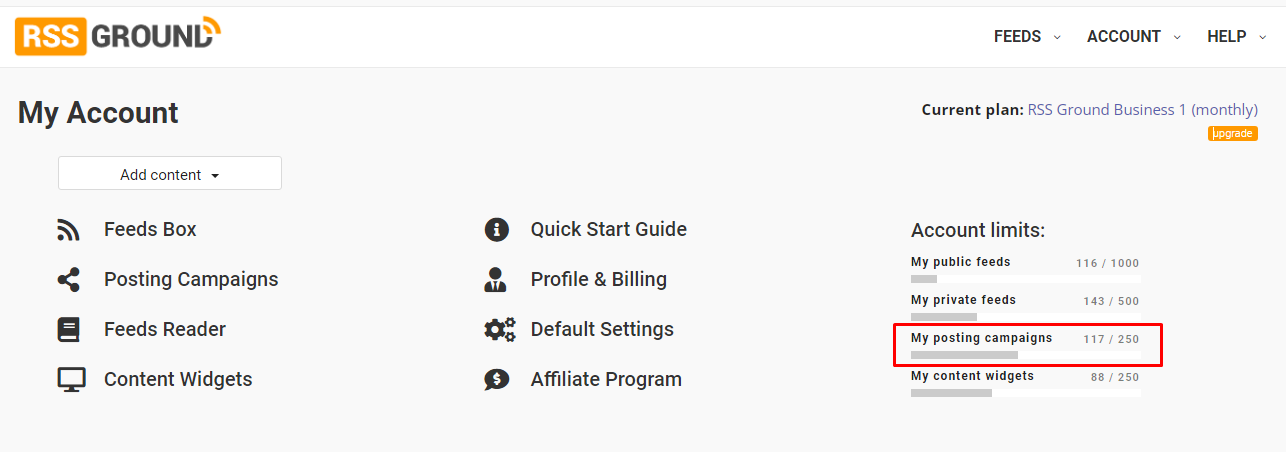Click the orange upgrade button
The image size is (1286, 452).
(x=1233, y=133)
